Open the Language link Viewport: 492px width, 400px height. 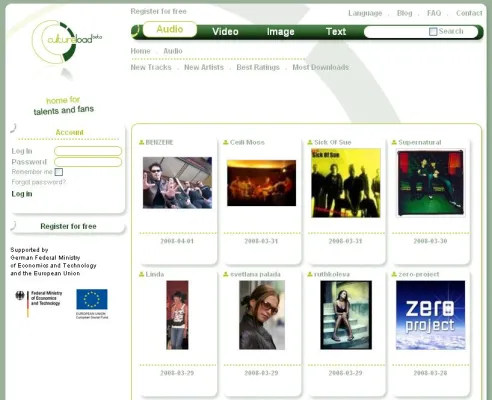point(365,13)
